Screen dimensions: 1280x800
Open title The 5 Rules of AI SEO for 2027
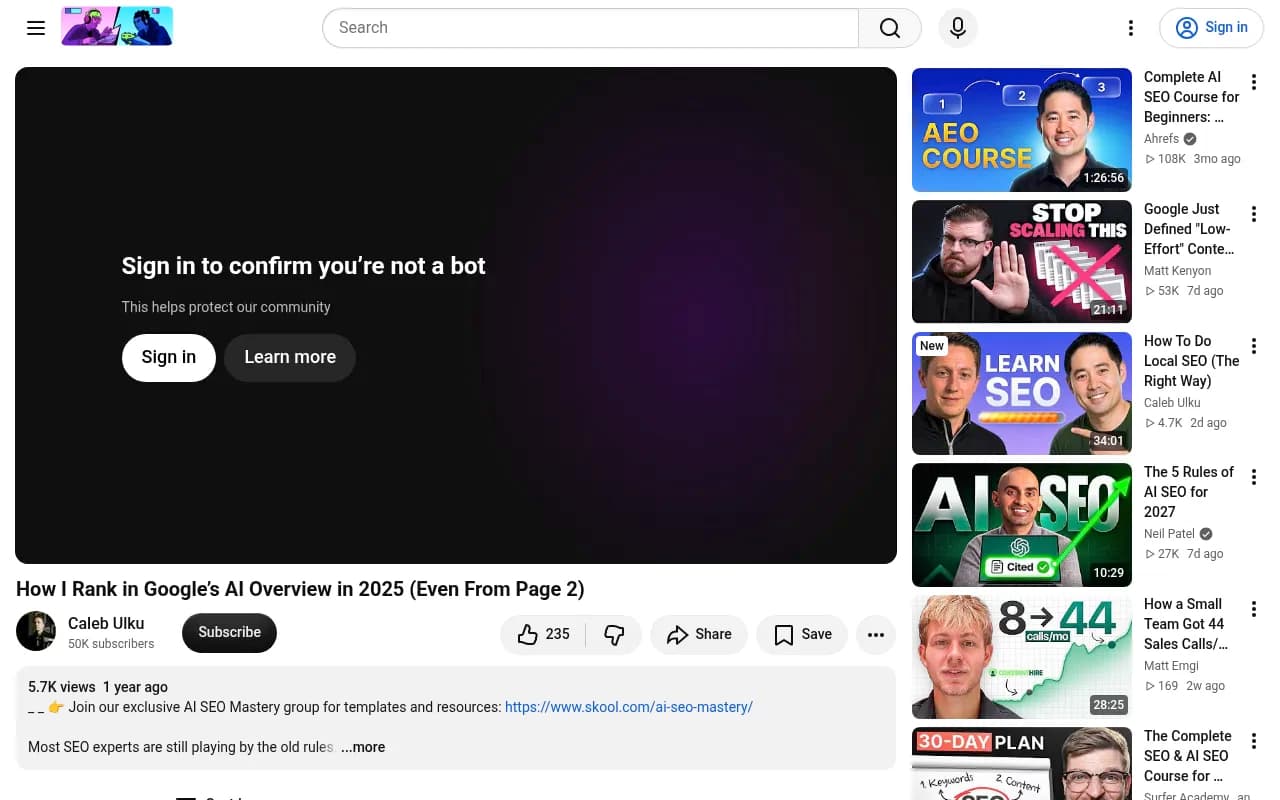tap(1189, 492)
